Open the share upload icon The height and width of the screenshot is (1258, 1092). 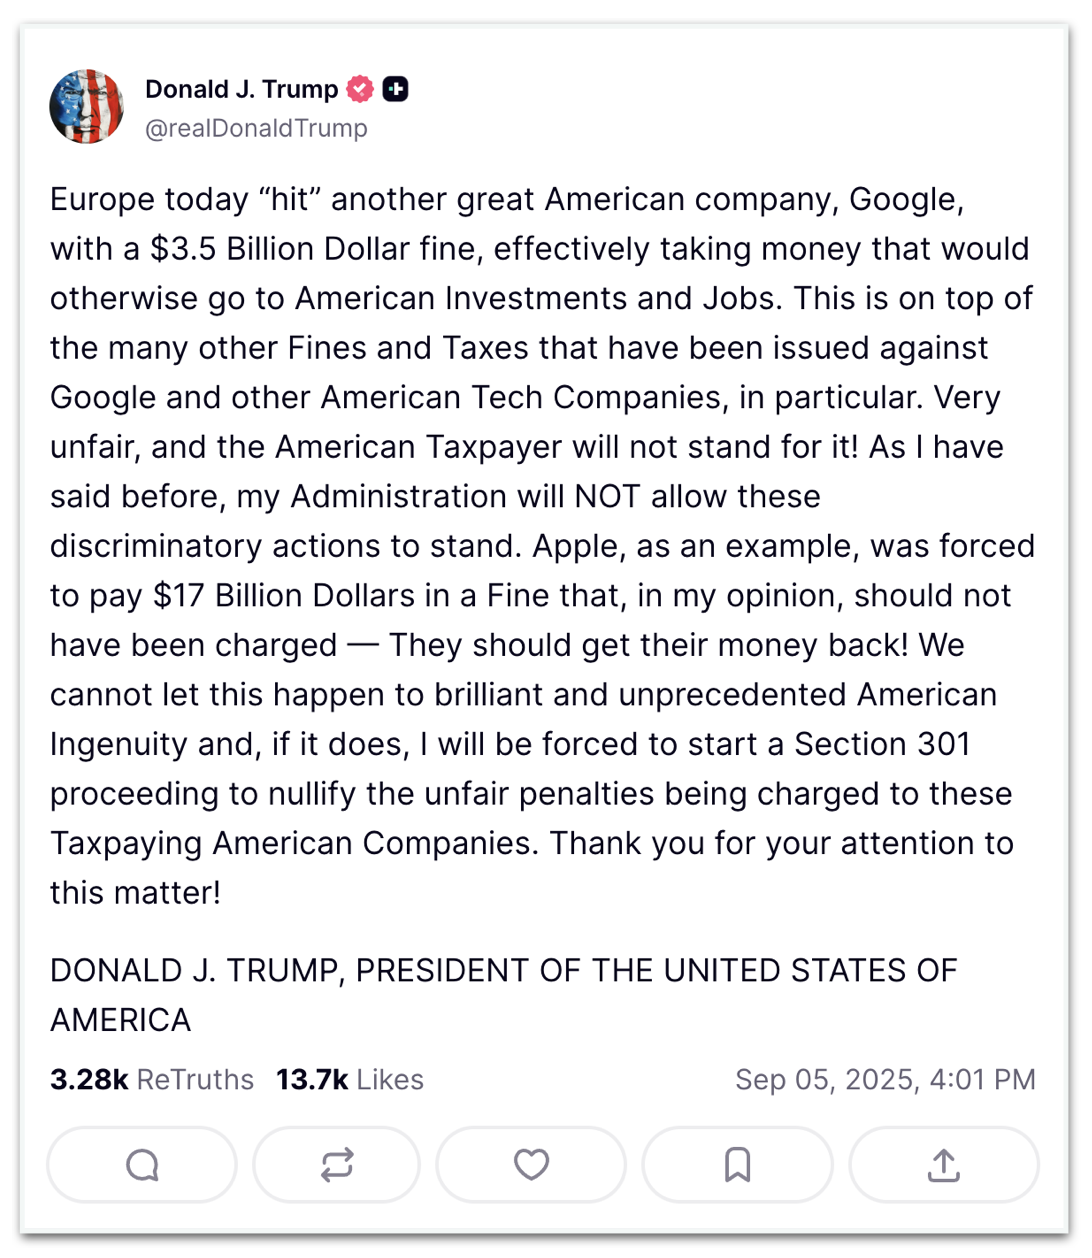click(x=943, y=1165)
